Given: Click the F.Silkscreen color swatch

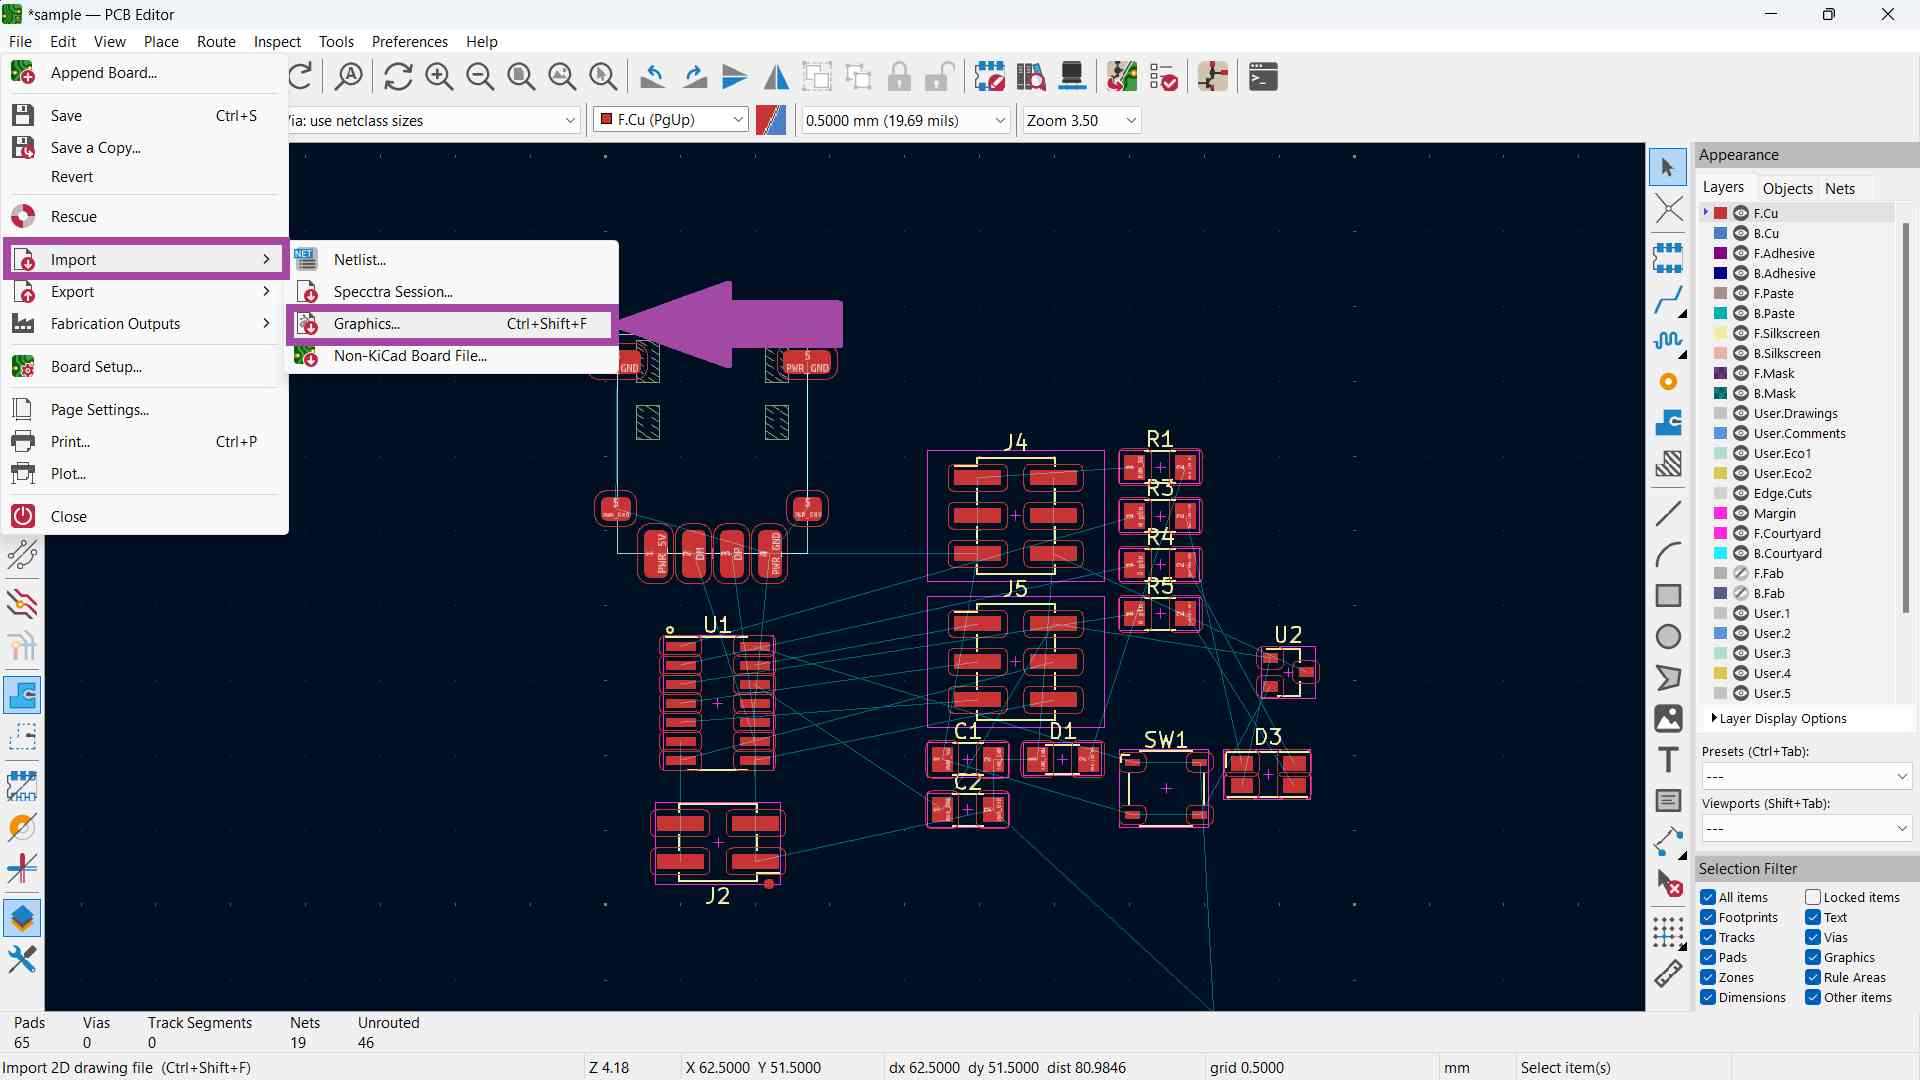Looking at the screenshot, I should click(x=1721, y=333).
